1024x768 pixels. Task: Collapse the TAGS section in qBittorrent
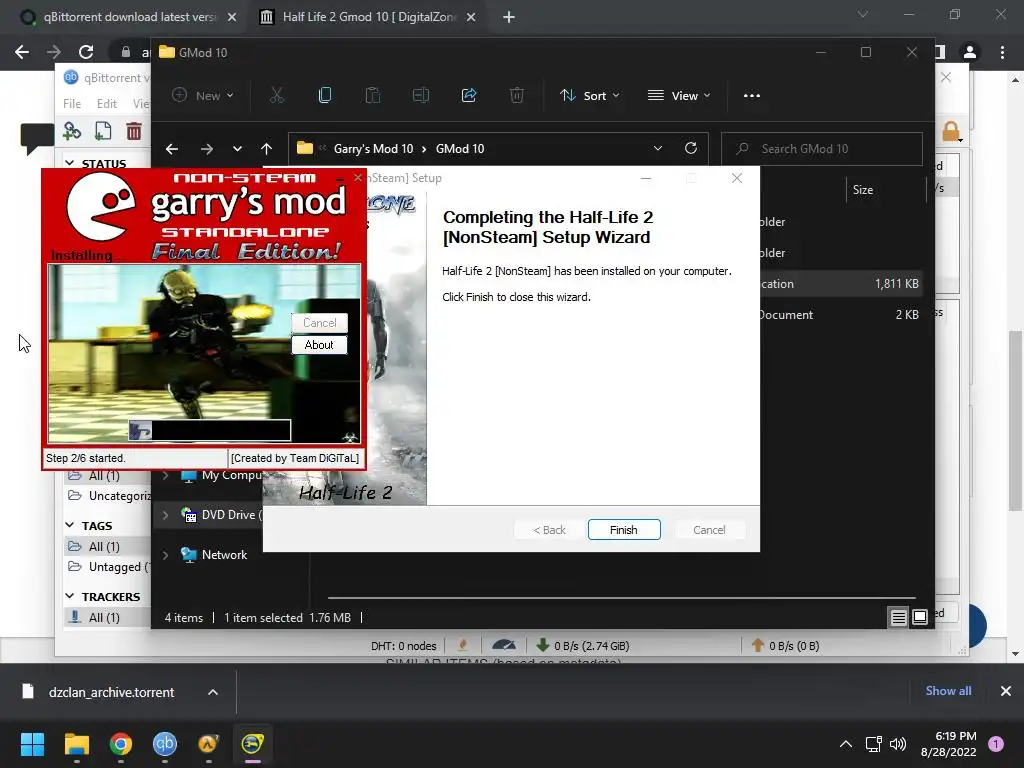pyautogui.click(x=70, y=525)
